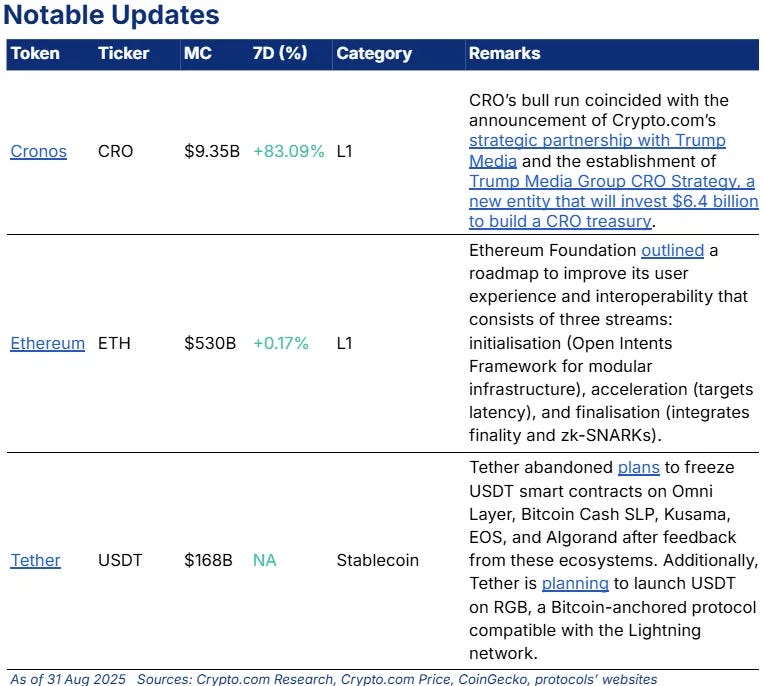
Task: Click the 'USDT' ticker cell
Action: (120, 560)
